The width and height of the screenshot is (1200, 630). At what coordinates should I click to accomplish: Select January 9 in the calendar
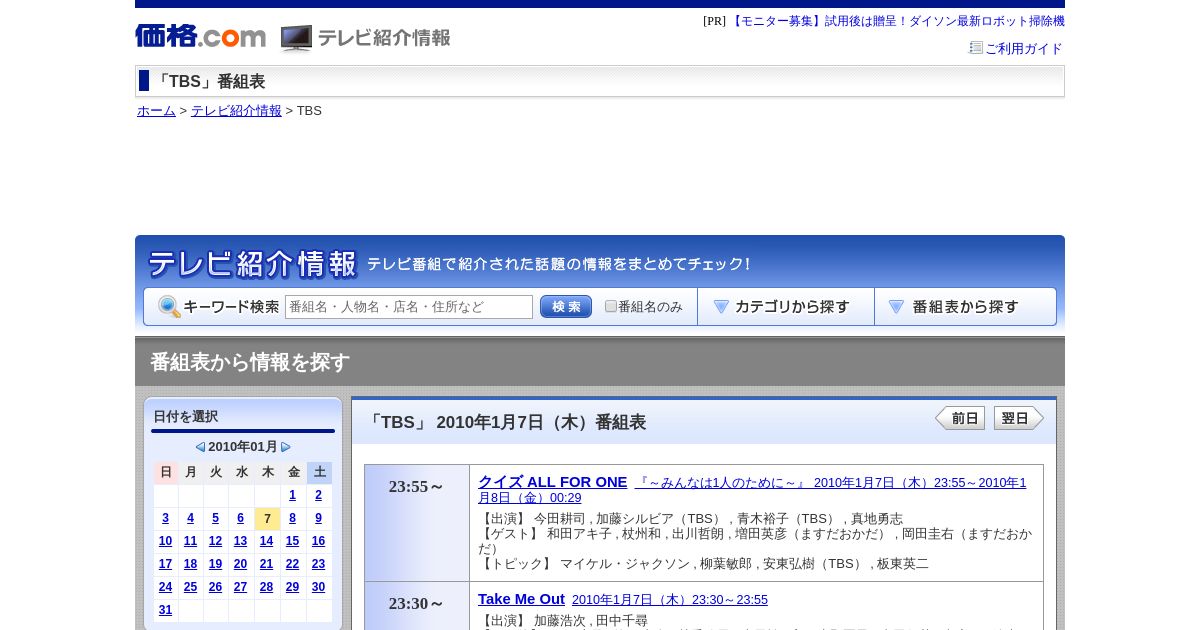(x=319, y=518)
